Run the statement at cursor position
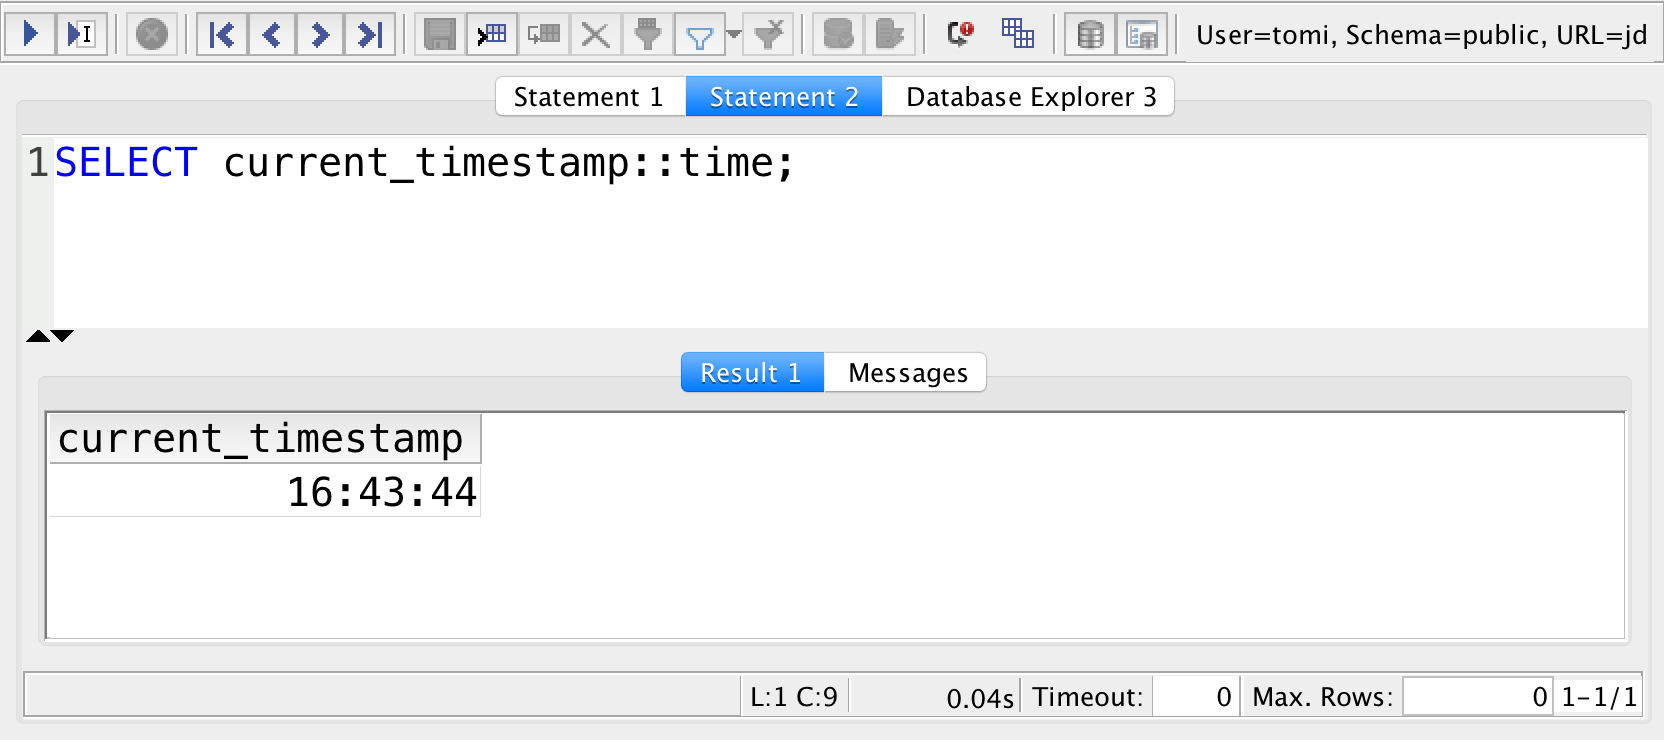The width and height of the screenshot is (1664, 740). (82, 33)
